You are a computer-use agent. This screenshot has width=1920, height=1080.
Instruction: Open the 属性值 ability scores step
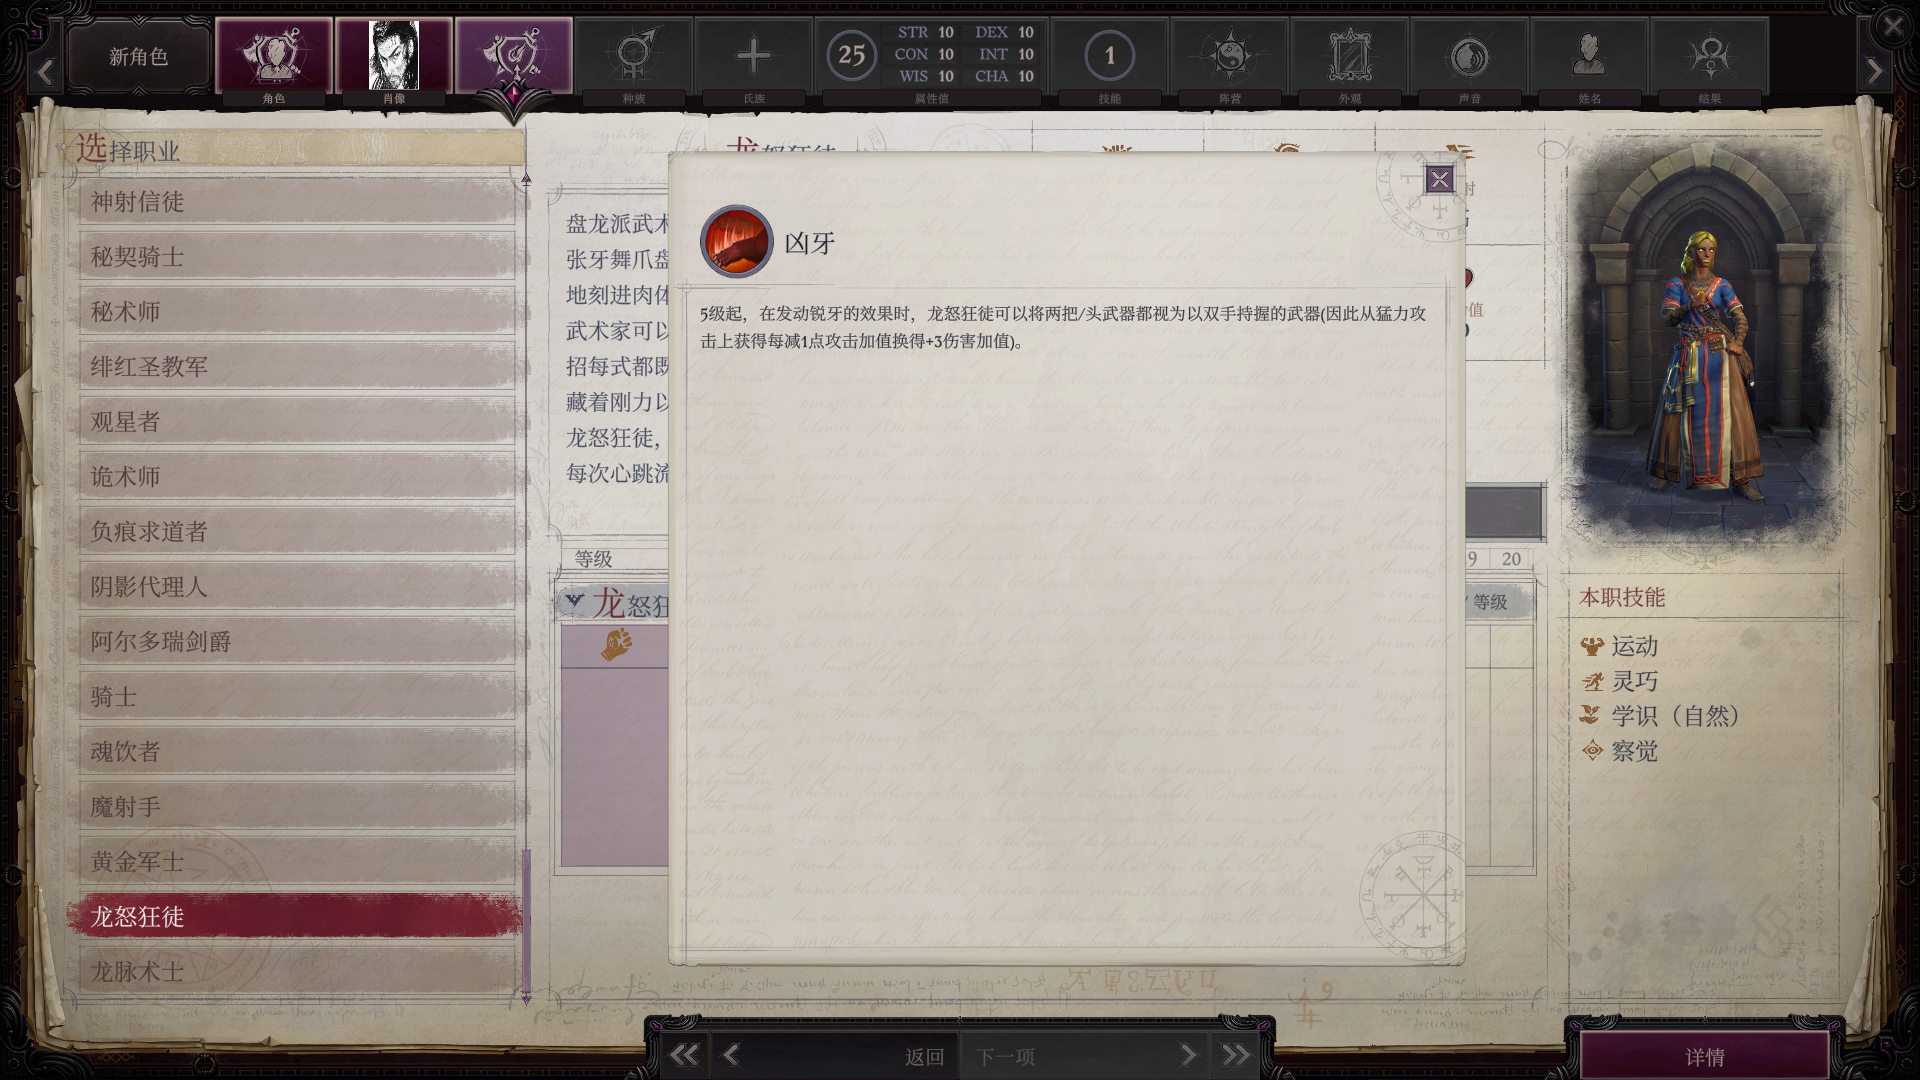932,55
